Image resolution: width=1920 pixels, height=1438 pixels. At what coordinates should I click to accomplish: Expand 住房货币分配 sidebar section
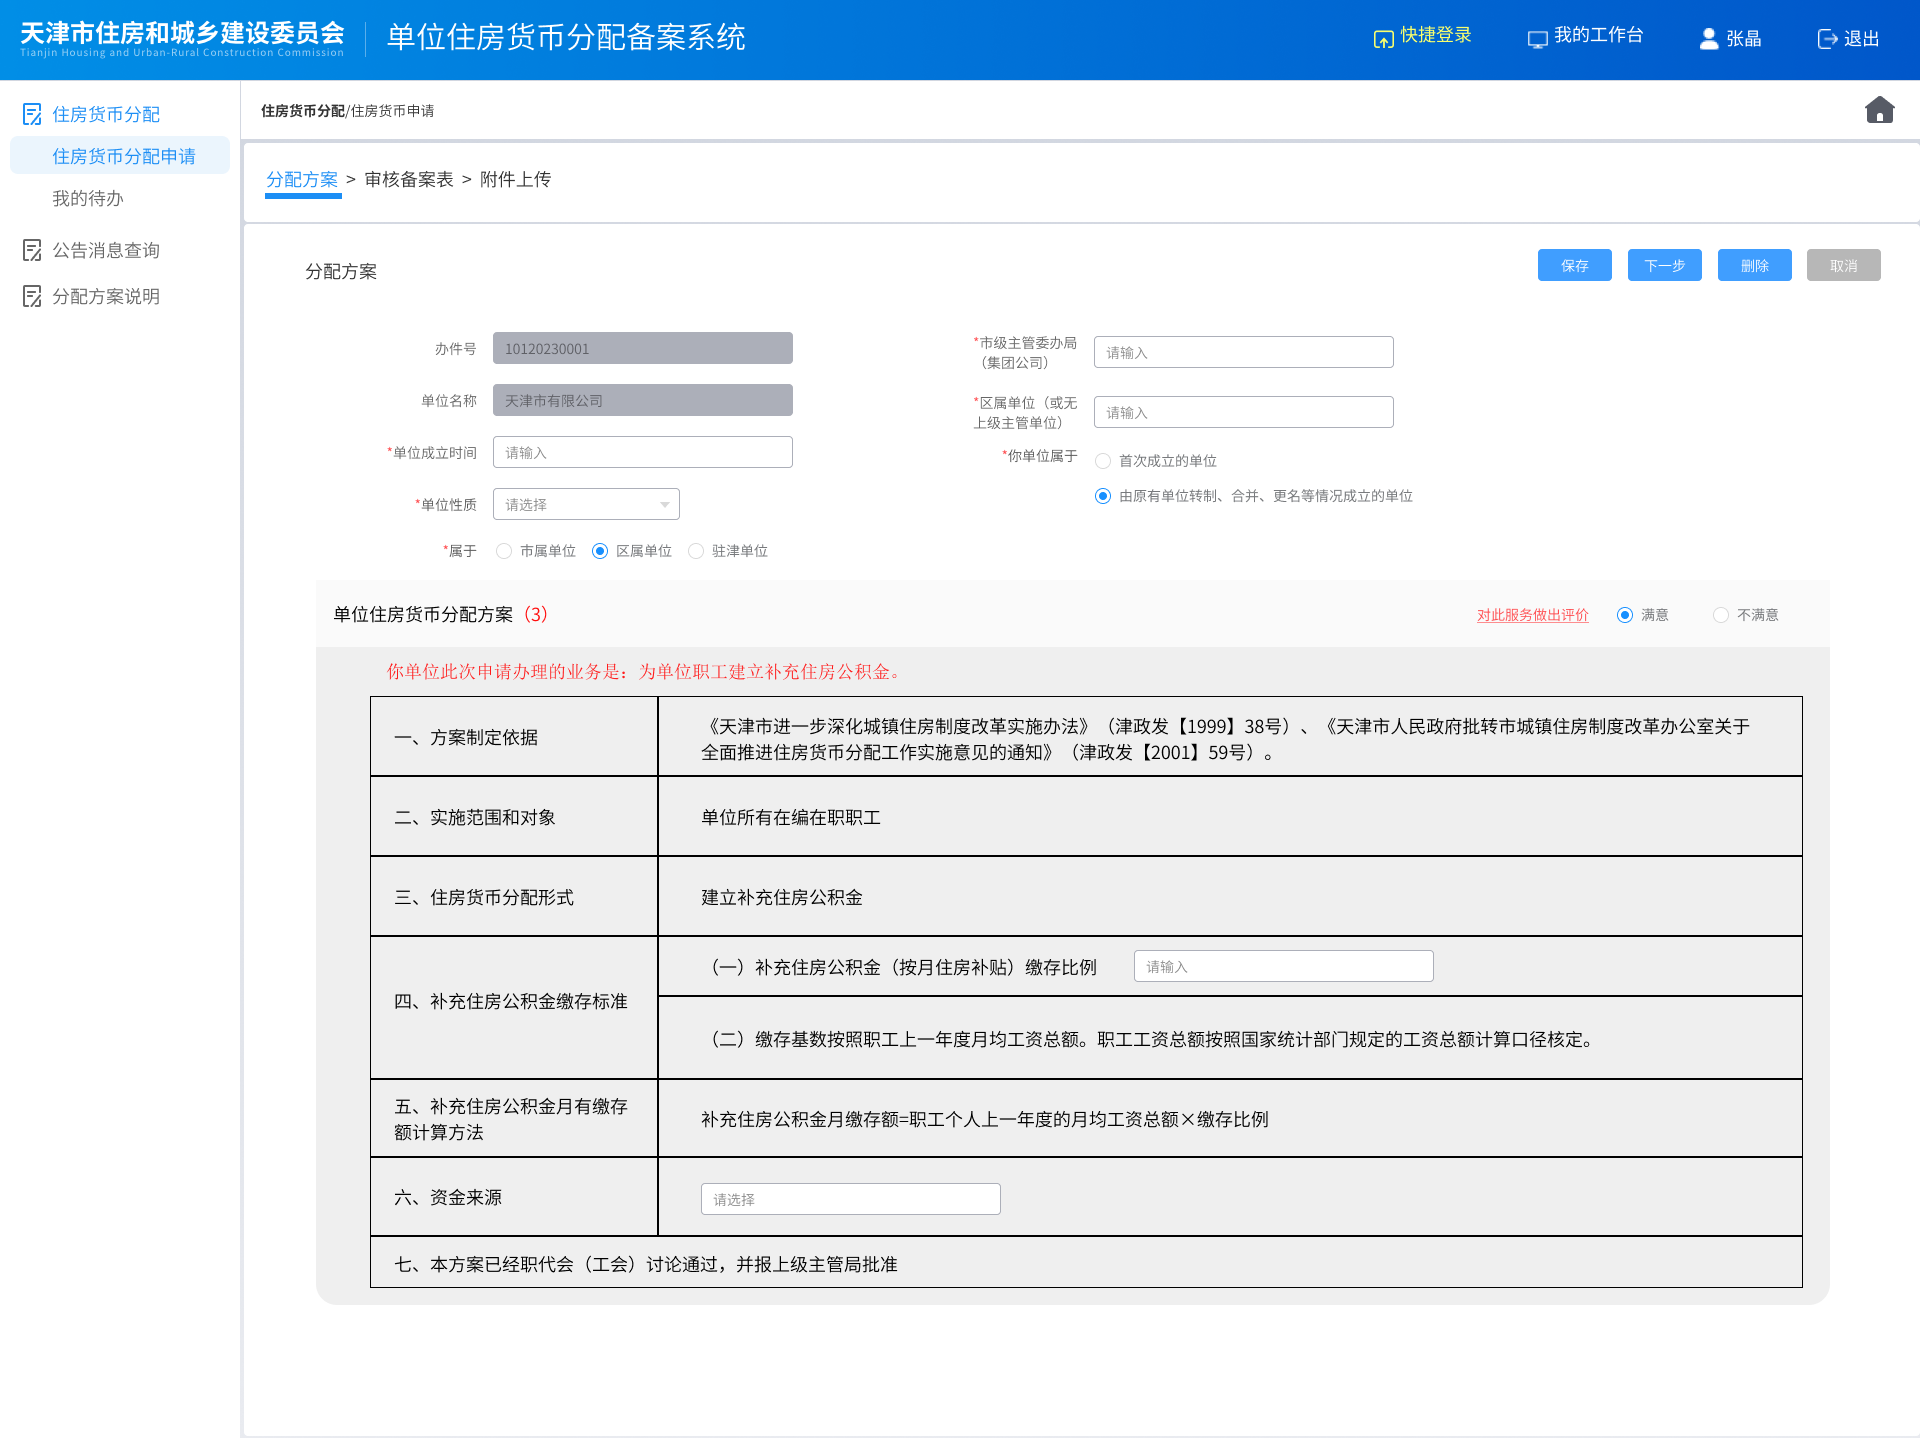(x=106, y=114)
